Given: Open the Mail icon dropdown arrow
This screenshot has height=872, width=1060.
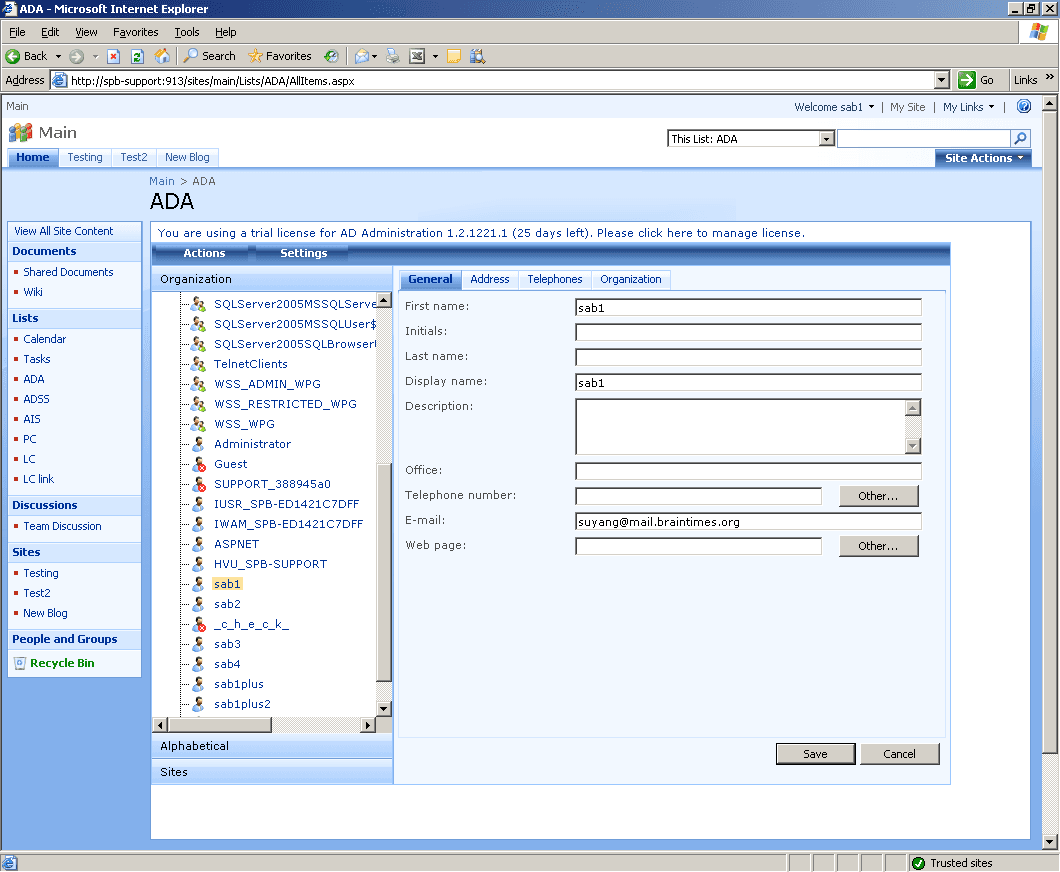Looking at the screenshot, I should click(x=375, y=56).
